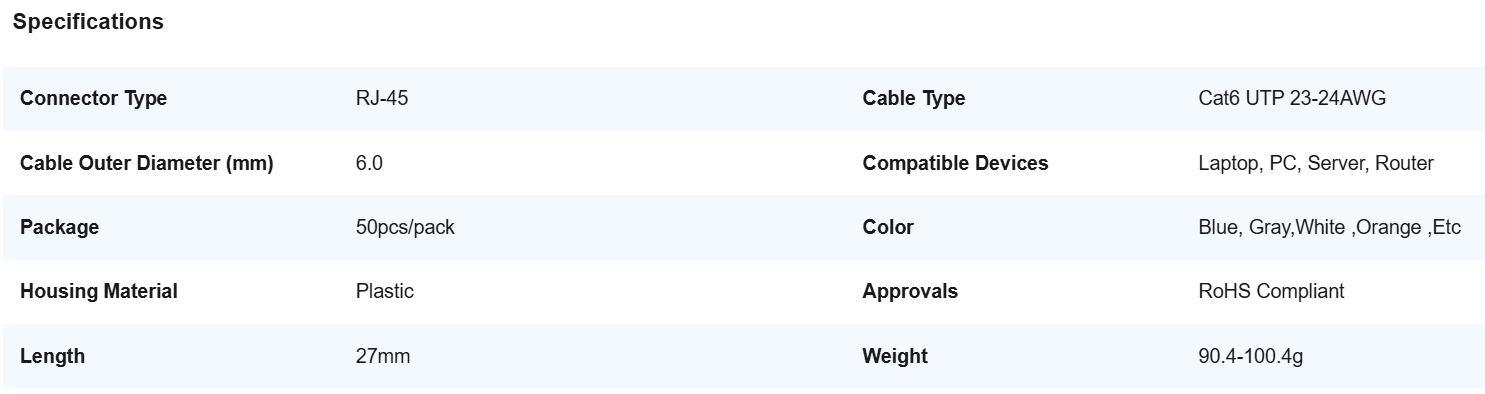Select the Color label
The height and width of the screenshot is (394, 1485).
point(888,227)
